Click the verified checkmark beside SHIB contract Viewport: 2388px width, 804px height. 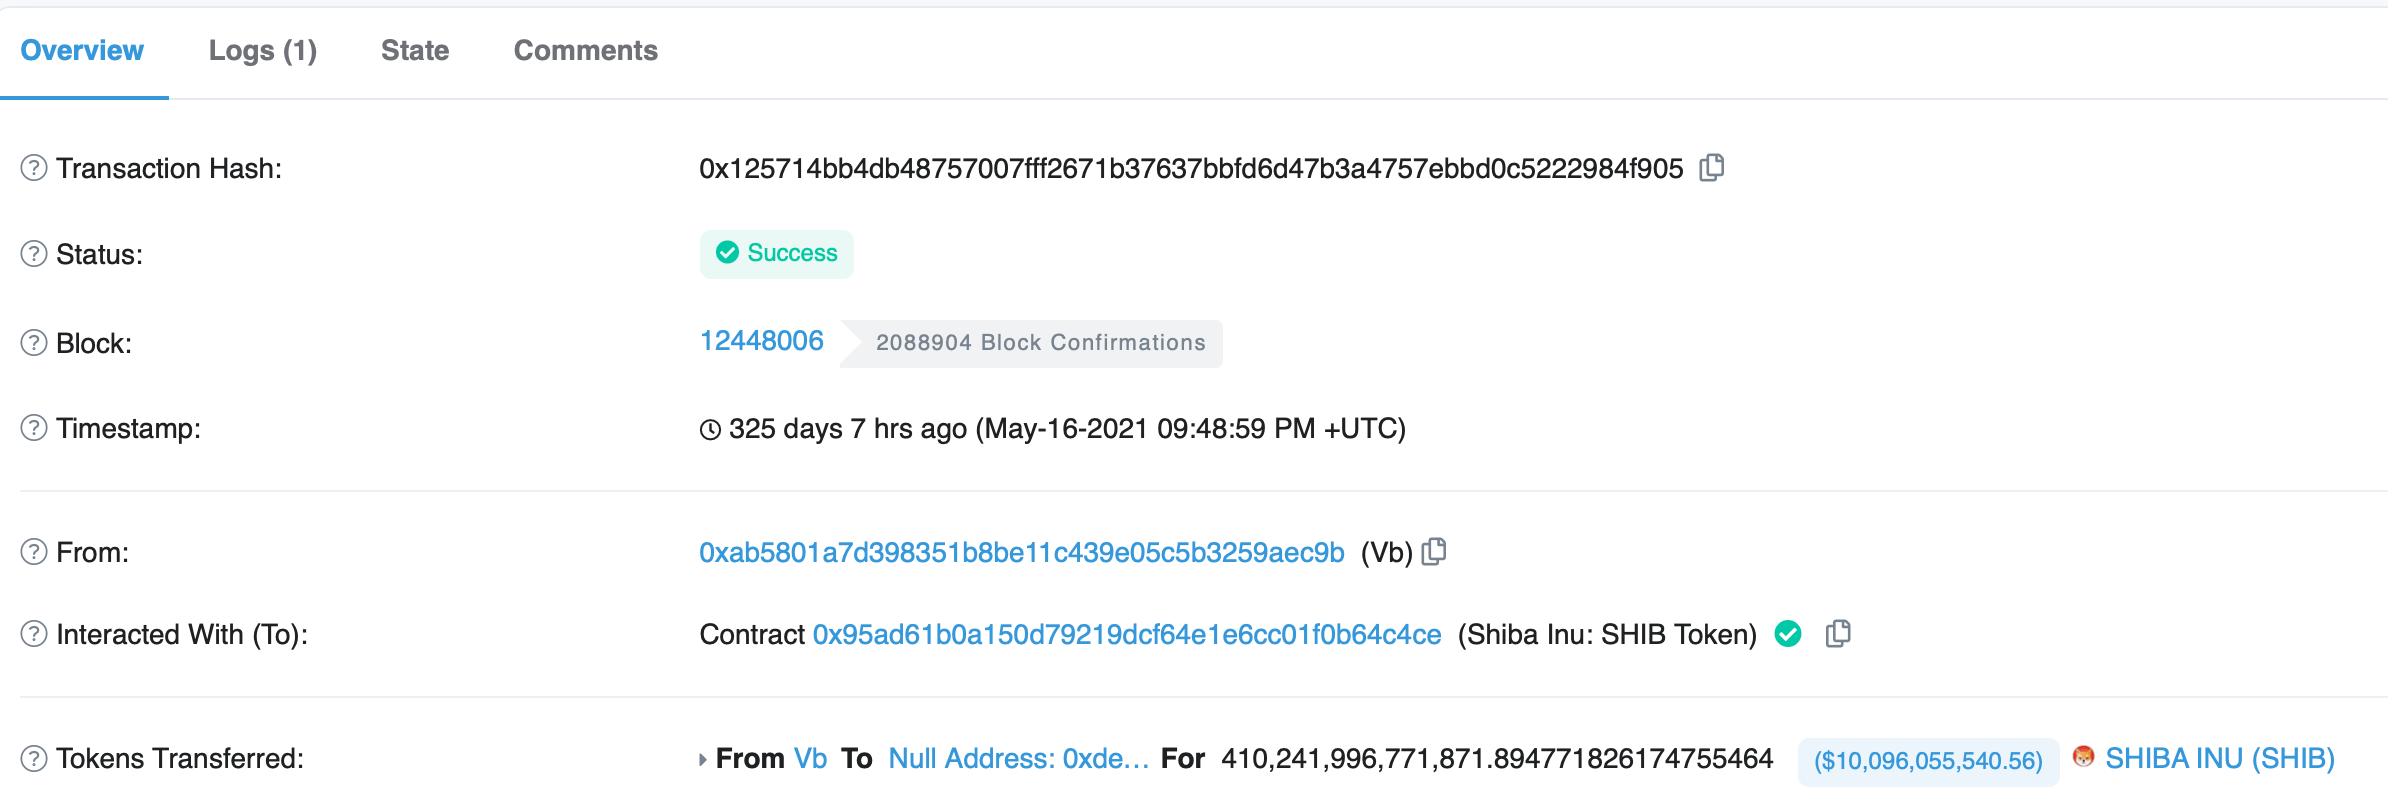point(1787,634)
